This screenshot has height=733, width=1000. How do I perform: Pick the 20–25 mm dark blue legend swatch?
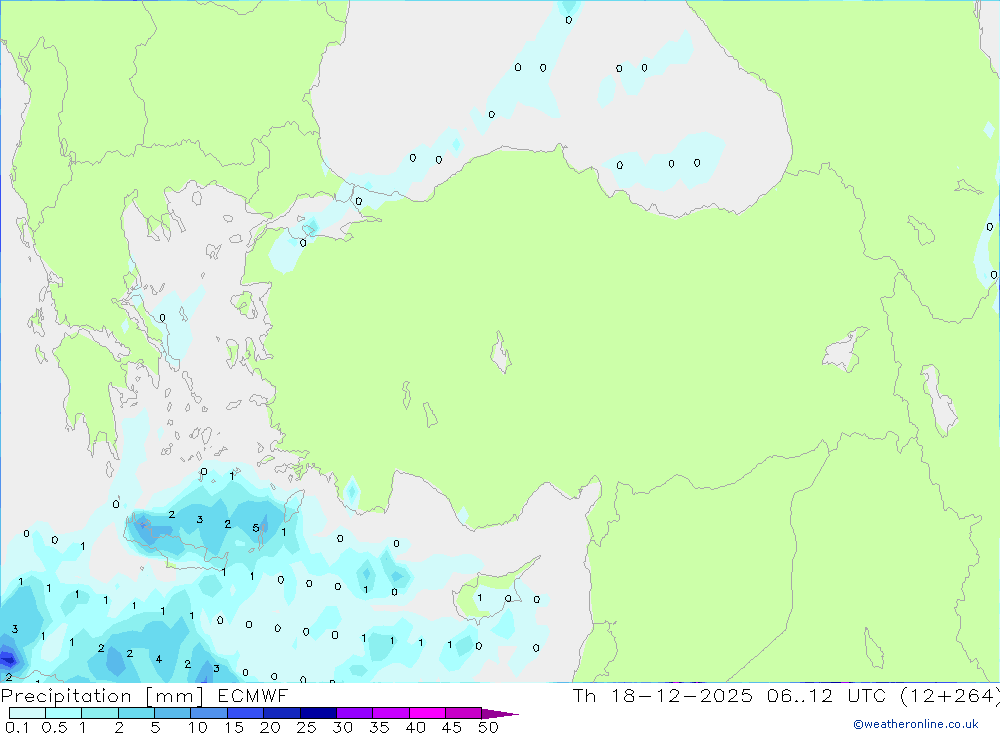tap(282, 713)
